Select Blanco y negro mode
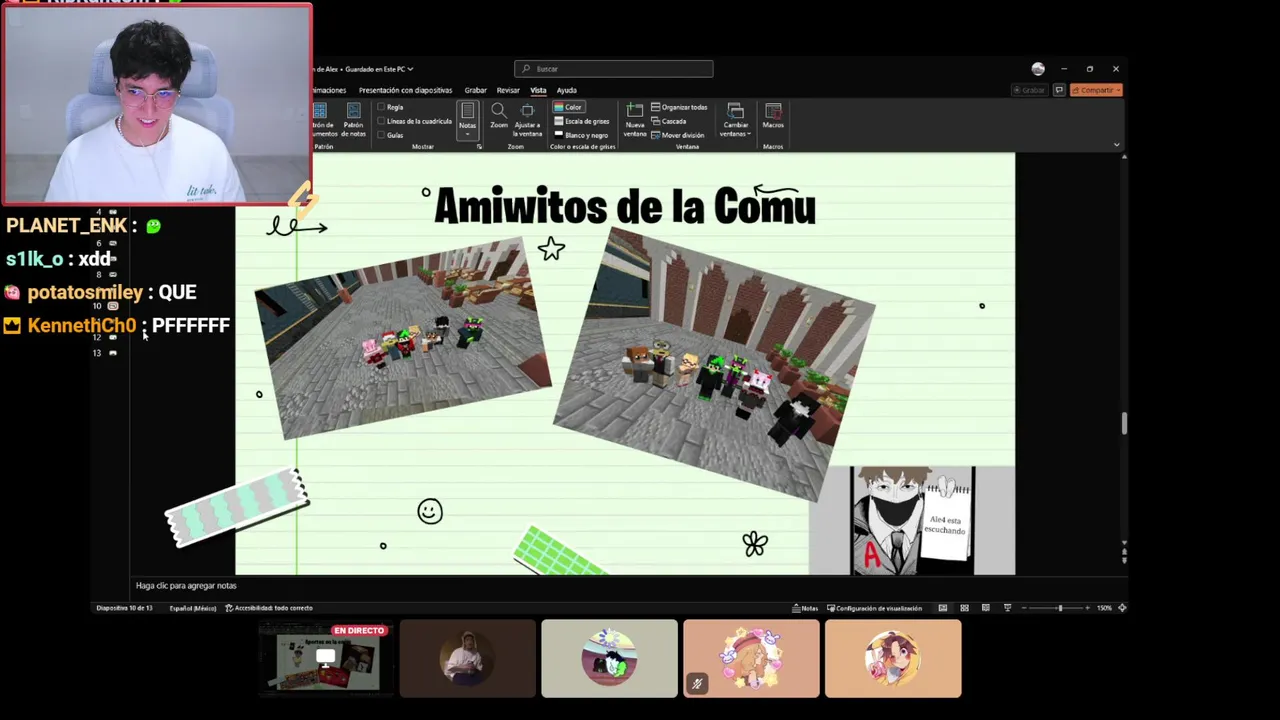The image size is (1280, 720). [x=581, y=135]
